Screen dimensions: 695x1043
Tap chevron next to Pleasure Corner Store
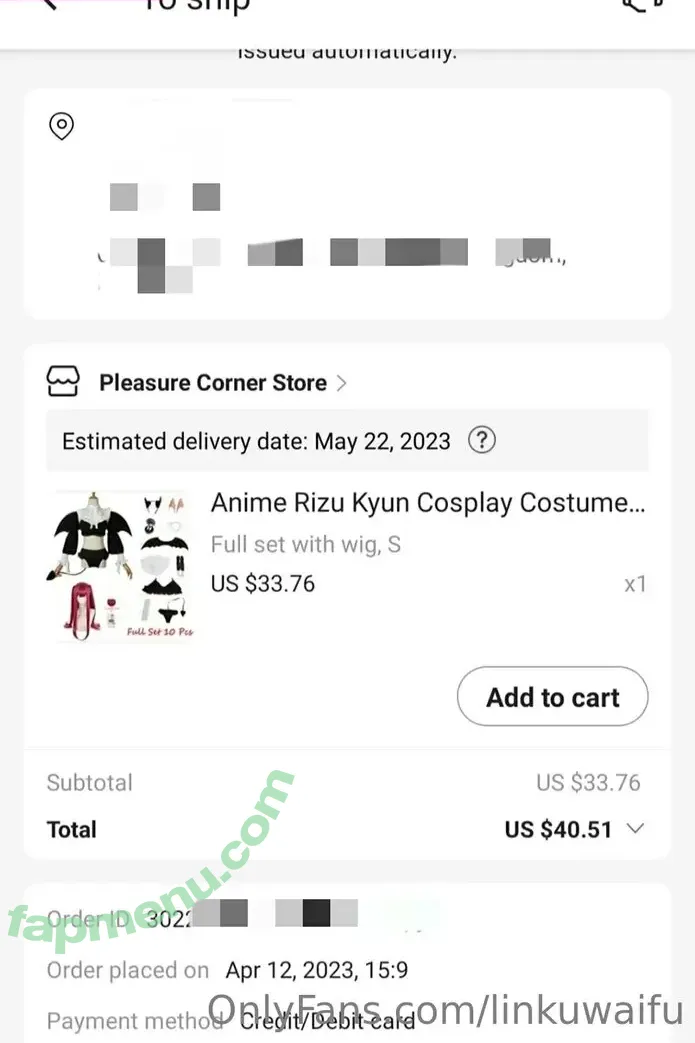click(x=342, y=383)
